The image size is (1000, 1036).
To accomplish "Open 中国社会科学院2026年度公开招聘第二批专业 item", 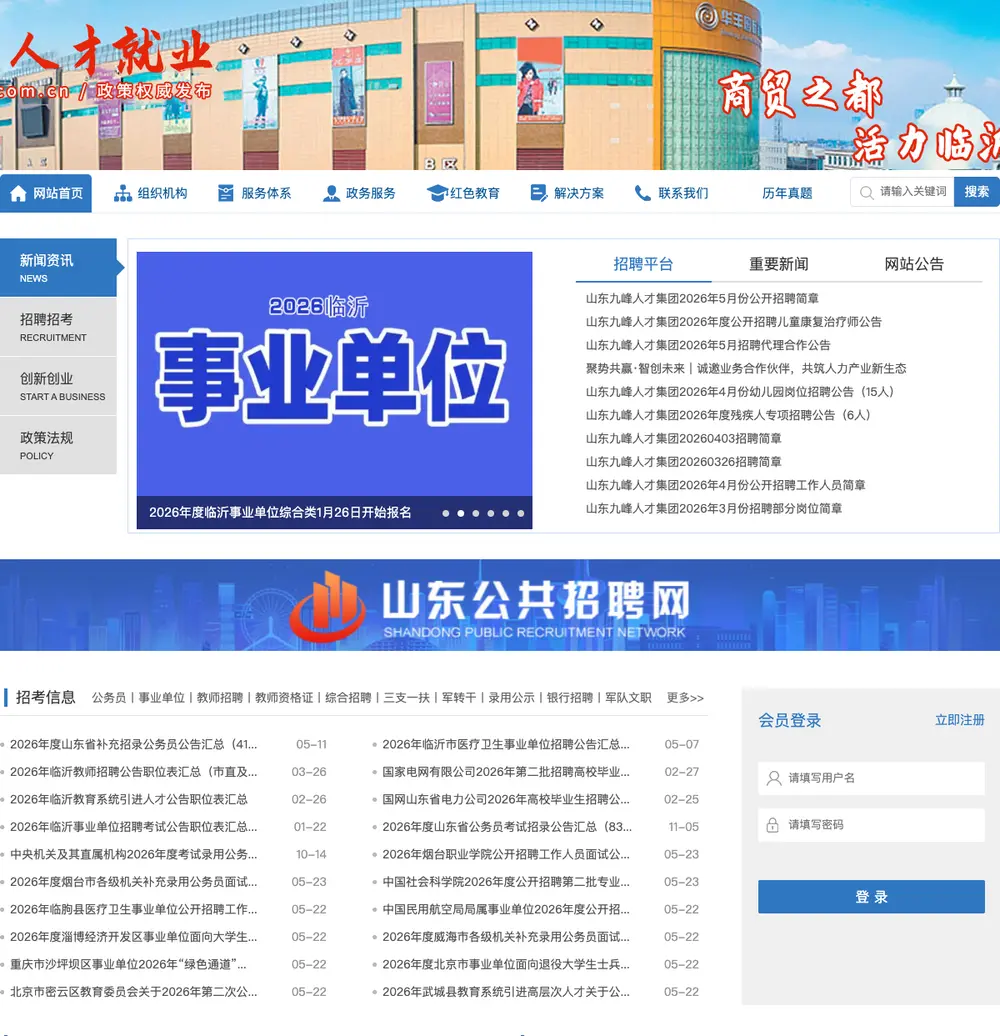I will pyautogui.click(x=506, y=882).
